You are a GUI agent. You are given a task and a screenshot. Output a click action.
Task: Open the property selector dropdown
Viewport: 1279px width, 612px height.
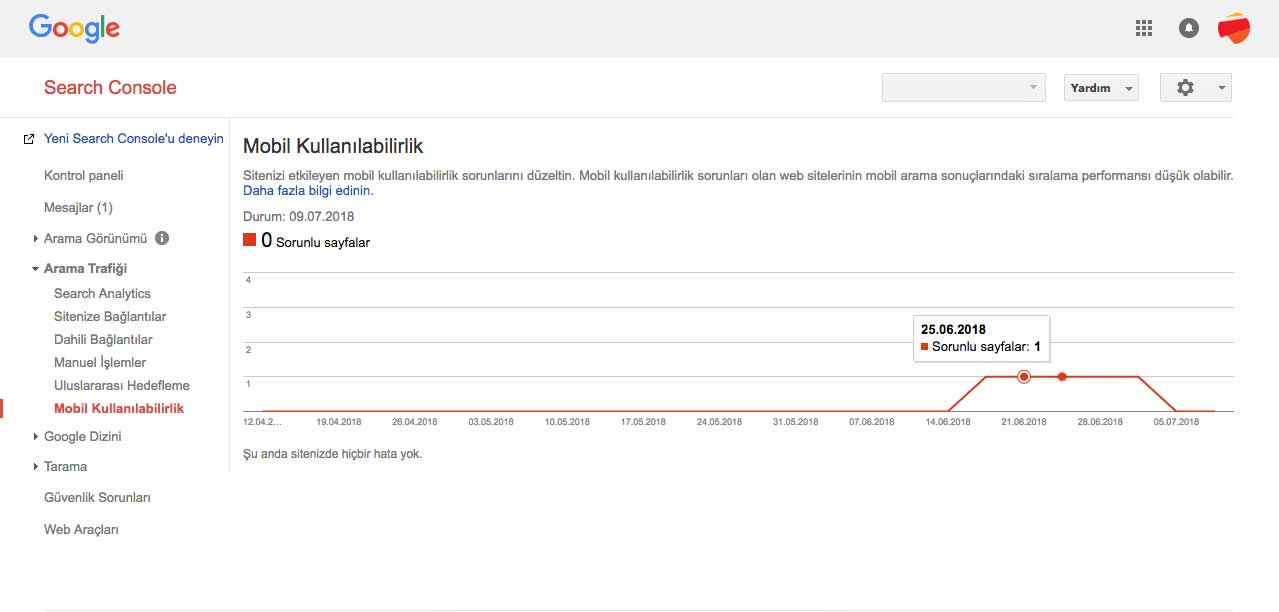(963, 88)
